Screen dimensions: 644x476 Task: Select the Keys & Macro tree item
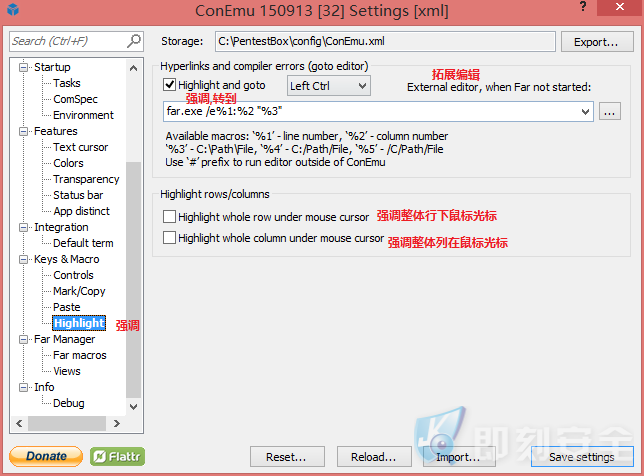coord(67,259)
